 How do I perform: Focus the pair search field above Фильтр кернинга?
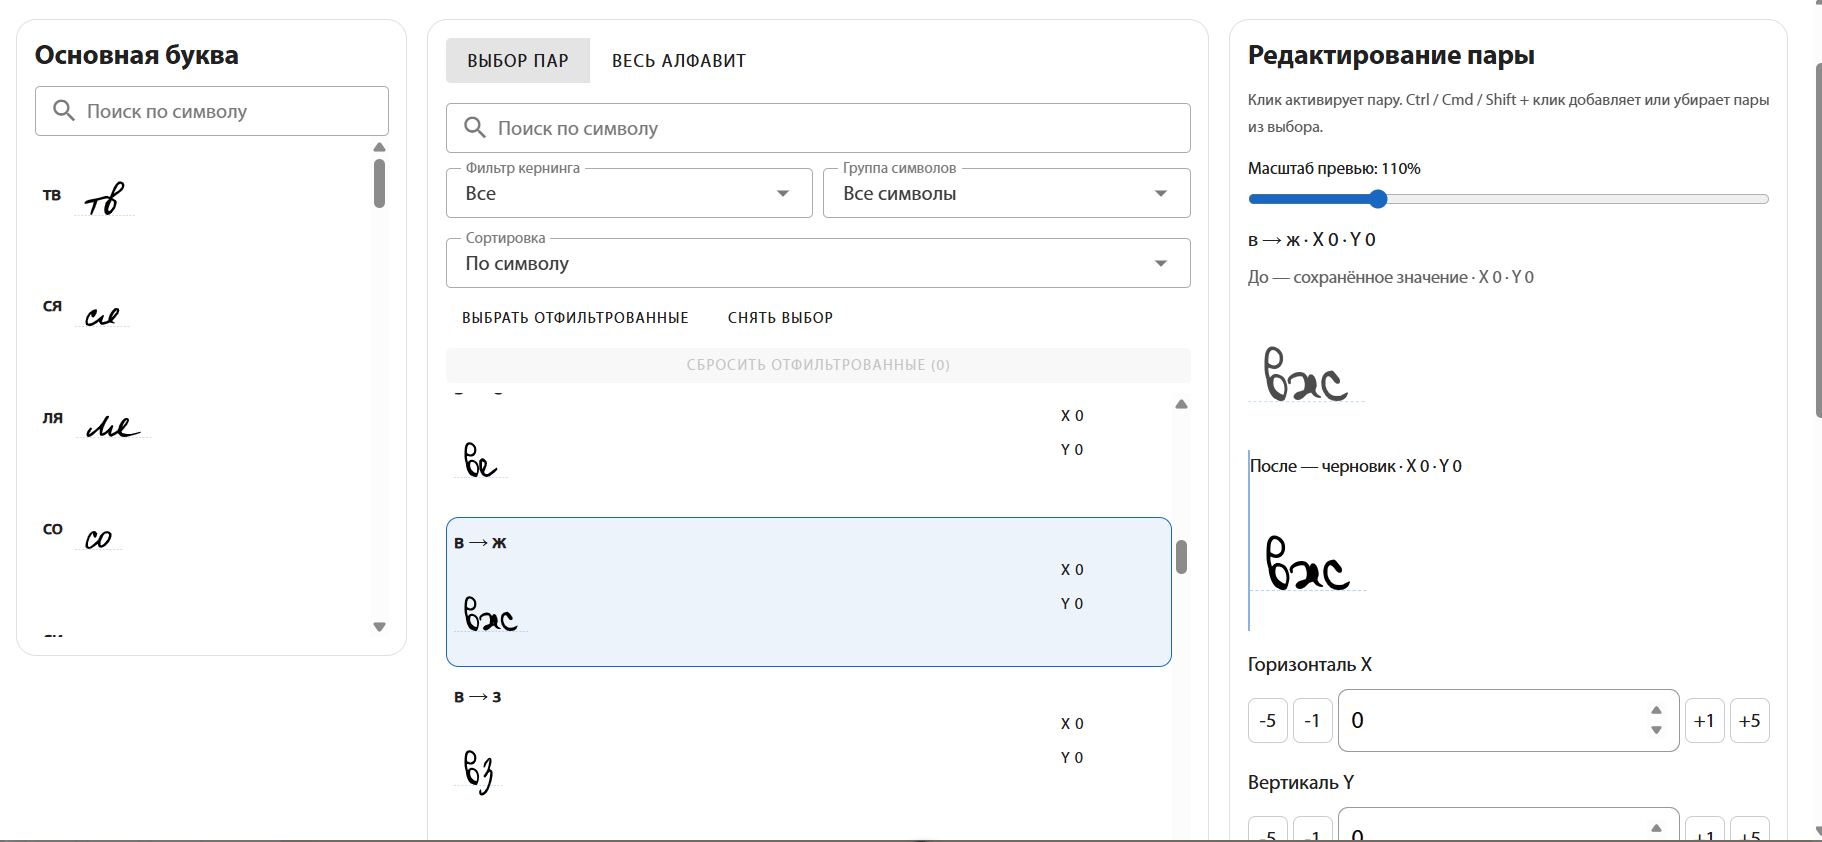tap(818, 128)
